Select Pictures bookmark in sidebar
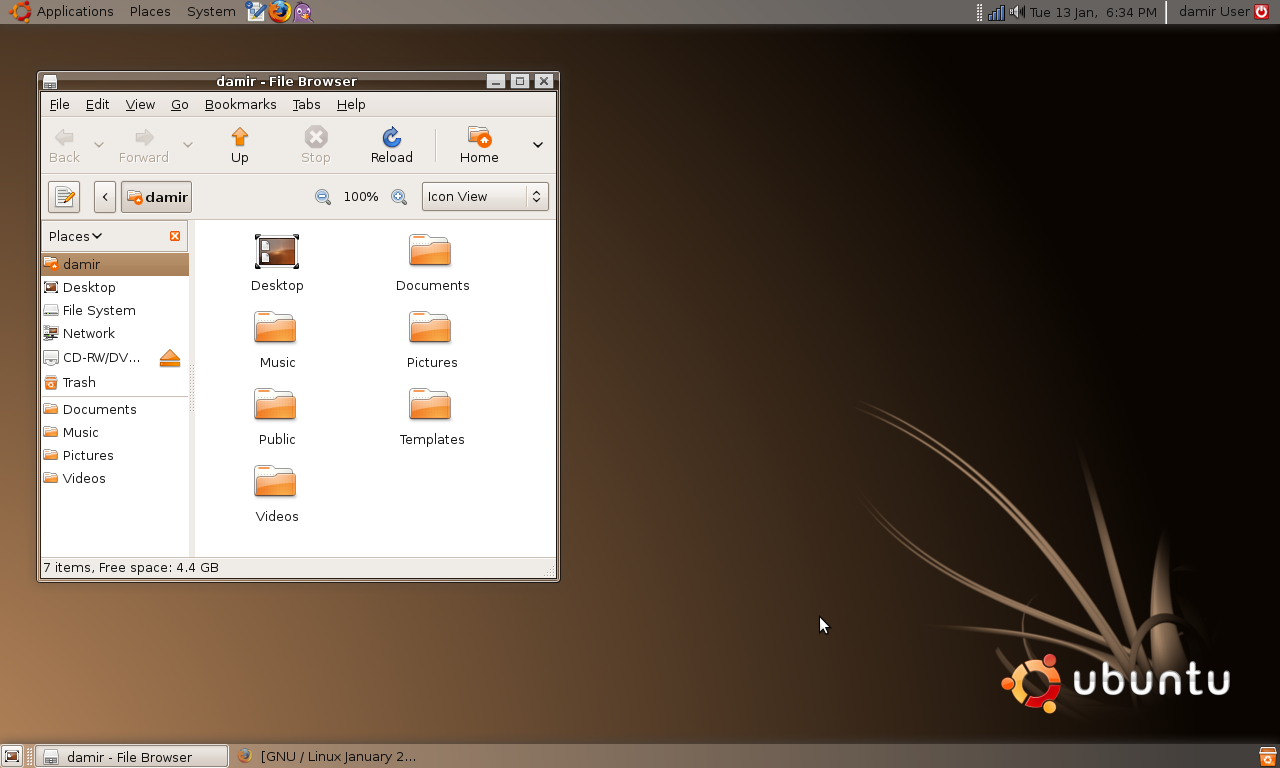This screenshot has width=1280, height=768. (x=115, y=455)
